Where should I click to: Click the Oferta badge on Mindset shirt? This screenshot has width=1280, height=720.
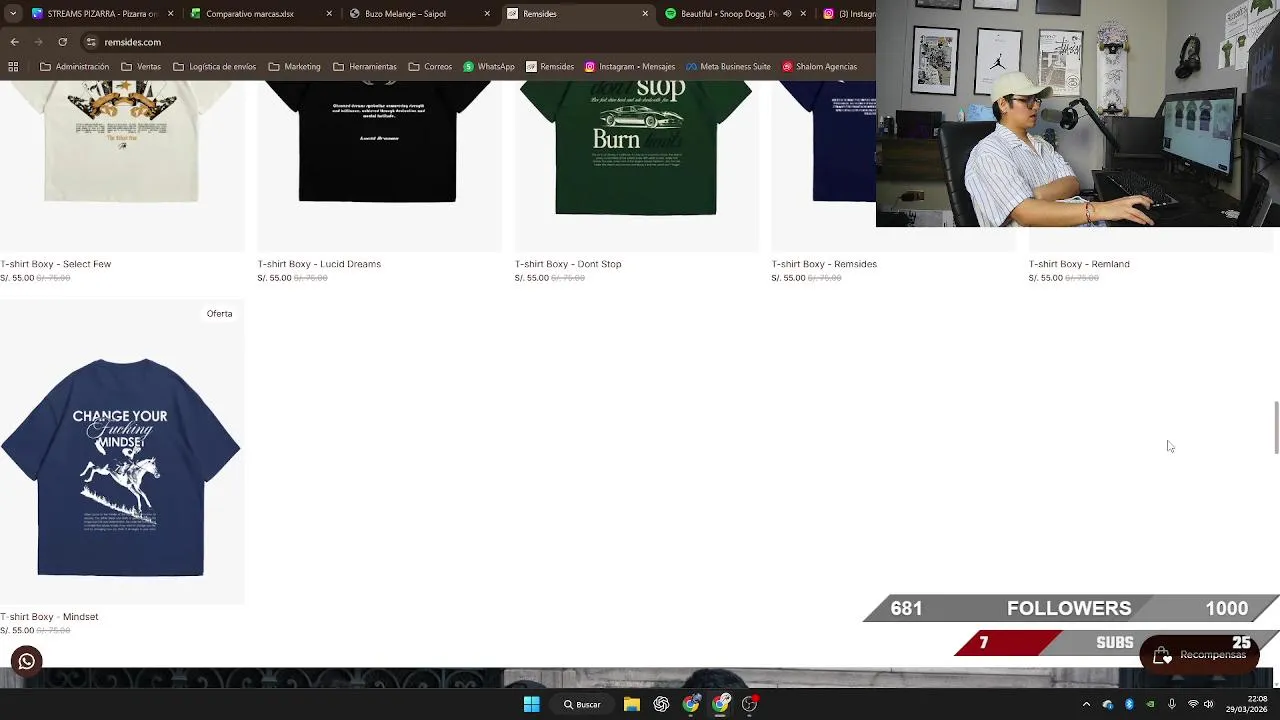pos(219,314)
